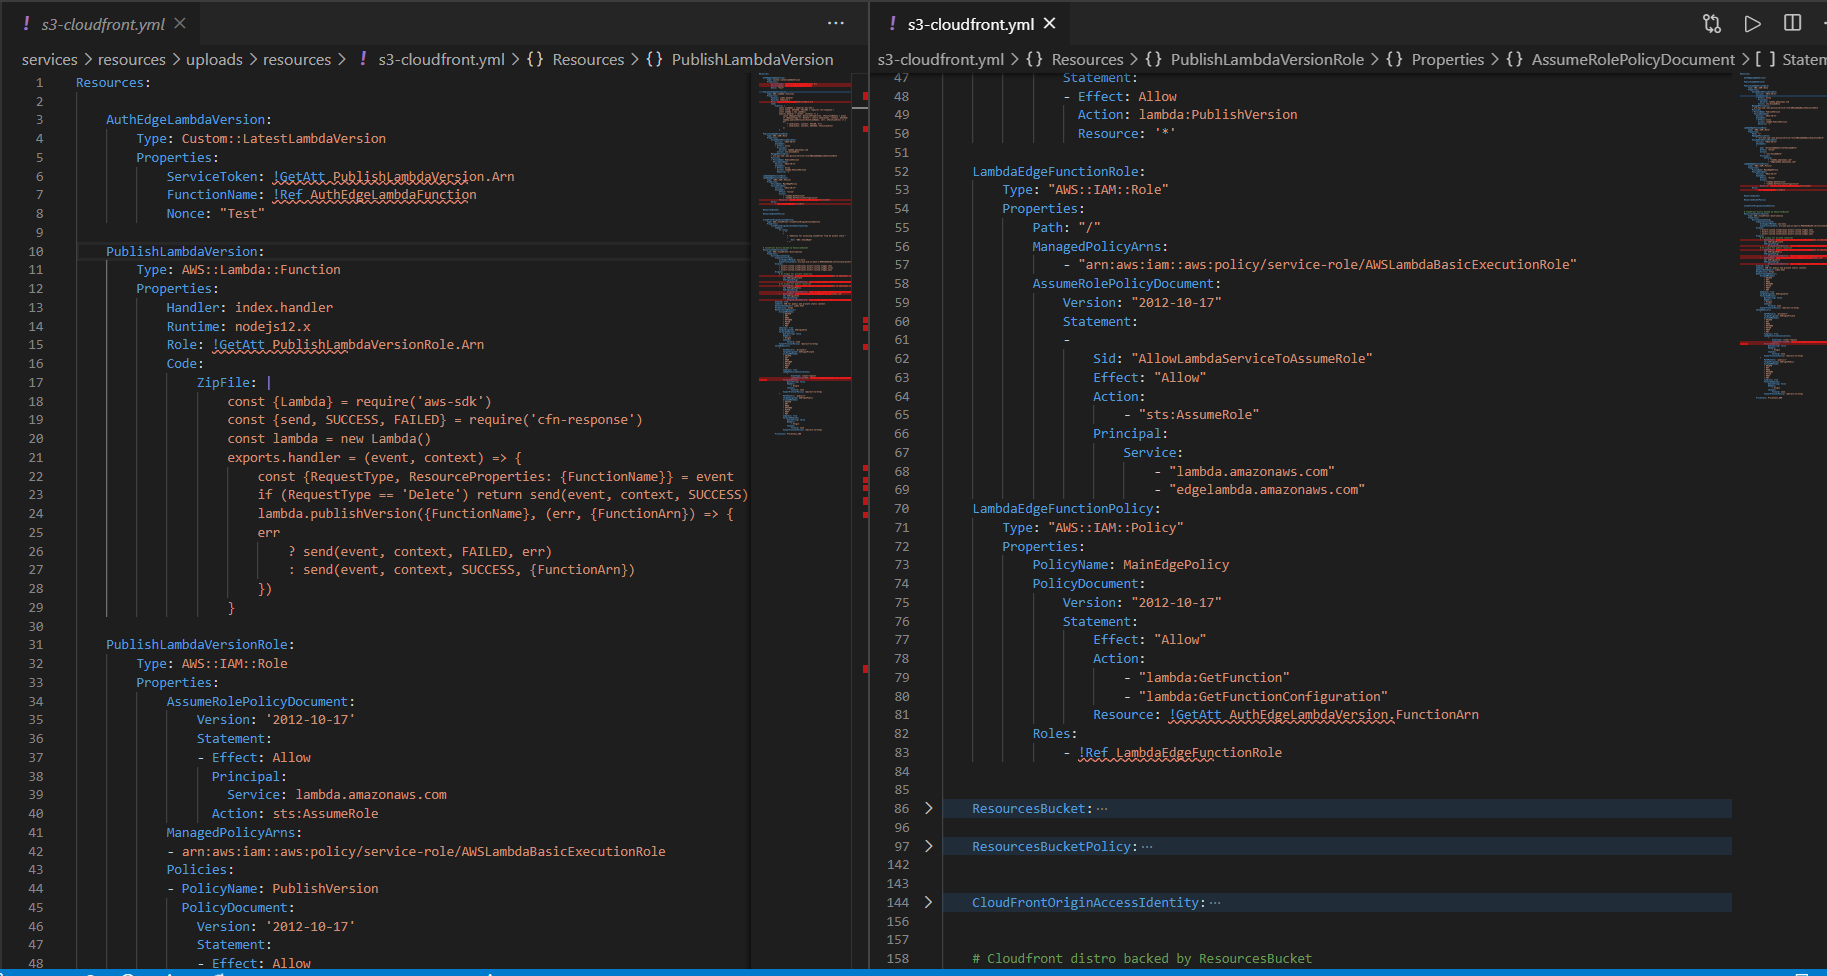Select the italic s3-cloudfront.yml tab in left pane
The width and height of the screenshot is (1827, 976).
click(103, 24)
